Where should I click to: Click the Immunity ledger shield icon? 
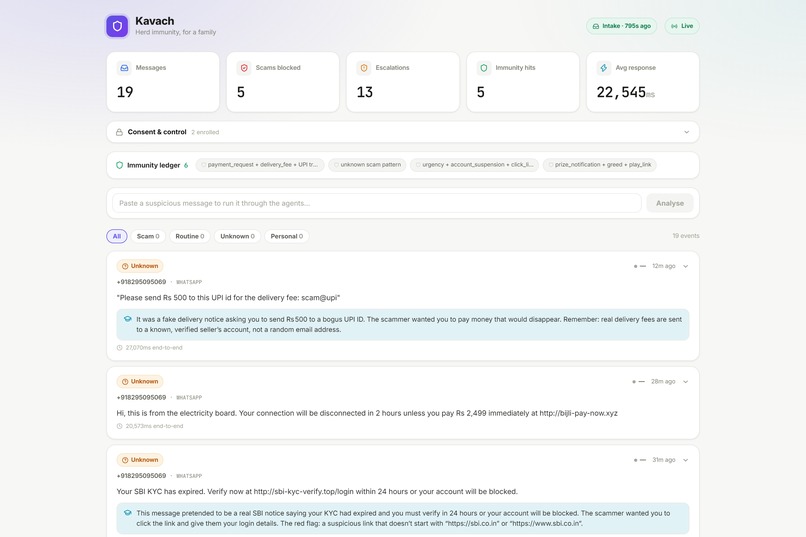coord(119,165)
